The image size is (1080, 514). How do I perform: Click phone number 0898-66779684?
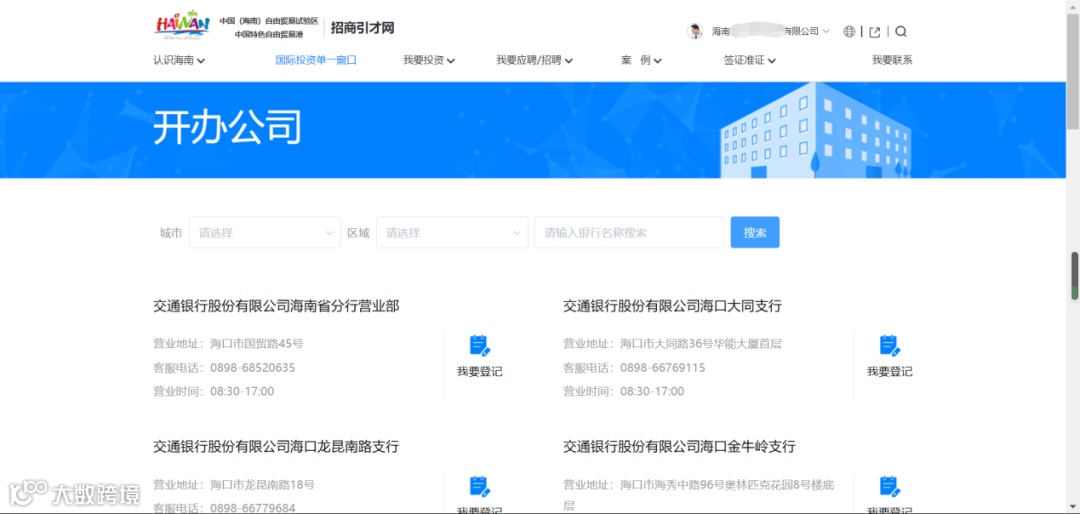point(253,508)
